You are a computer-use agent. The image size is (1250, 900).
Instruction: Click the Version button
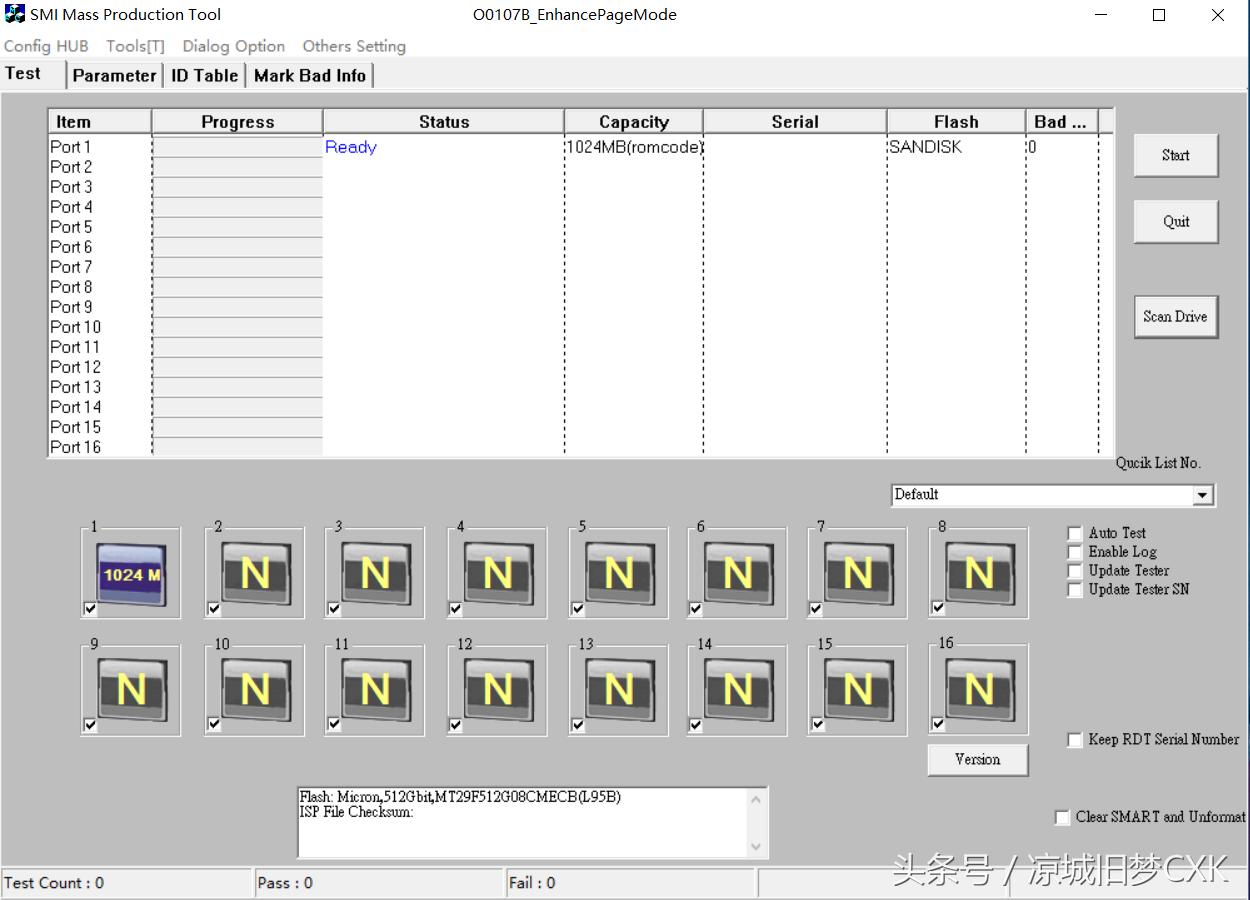[977, 759]
